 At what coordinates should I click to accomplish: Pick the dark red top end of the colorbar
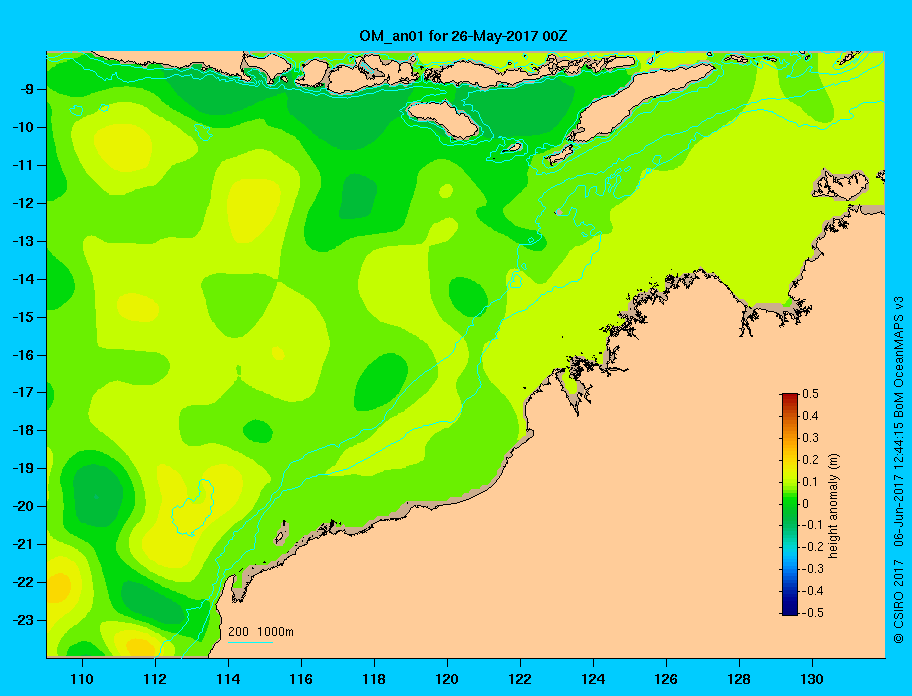(790, 398)
